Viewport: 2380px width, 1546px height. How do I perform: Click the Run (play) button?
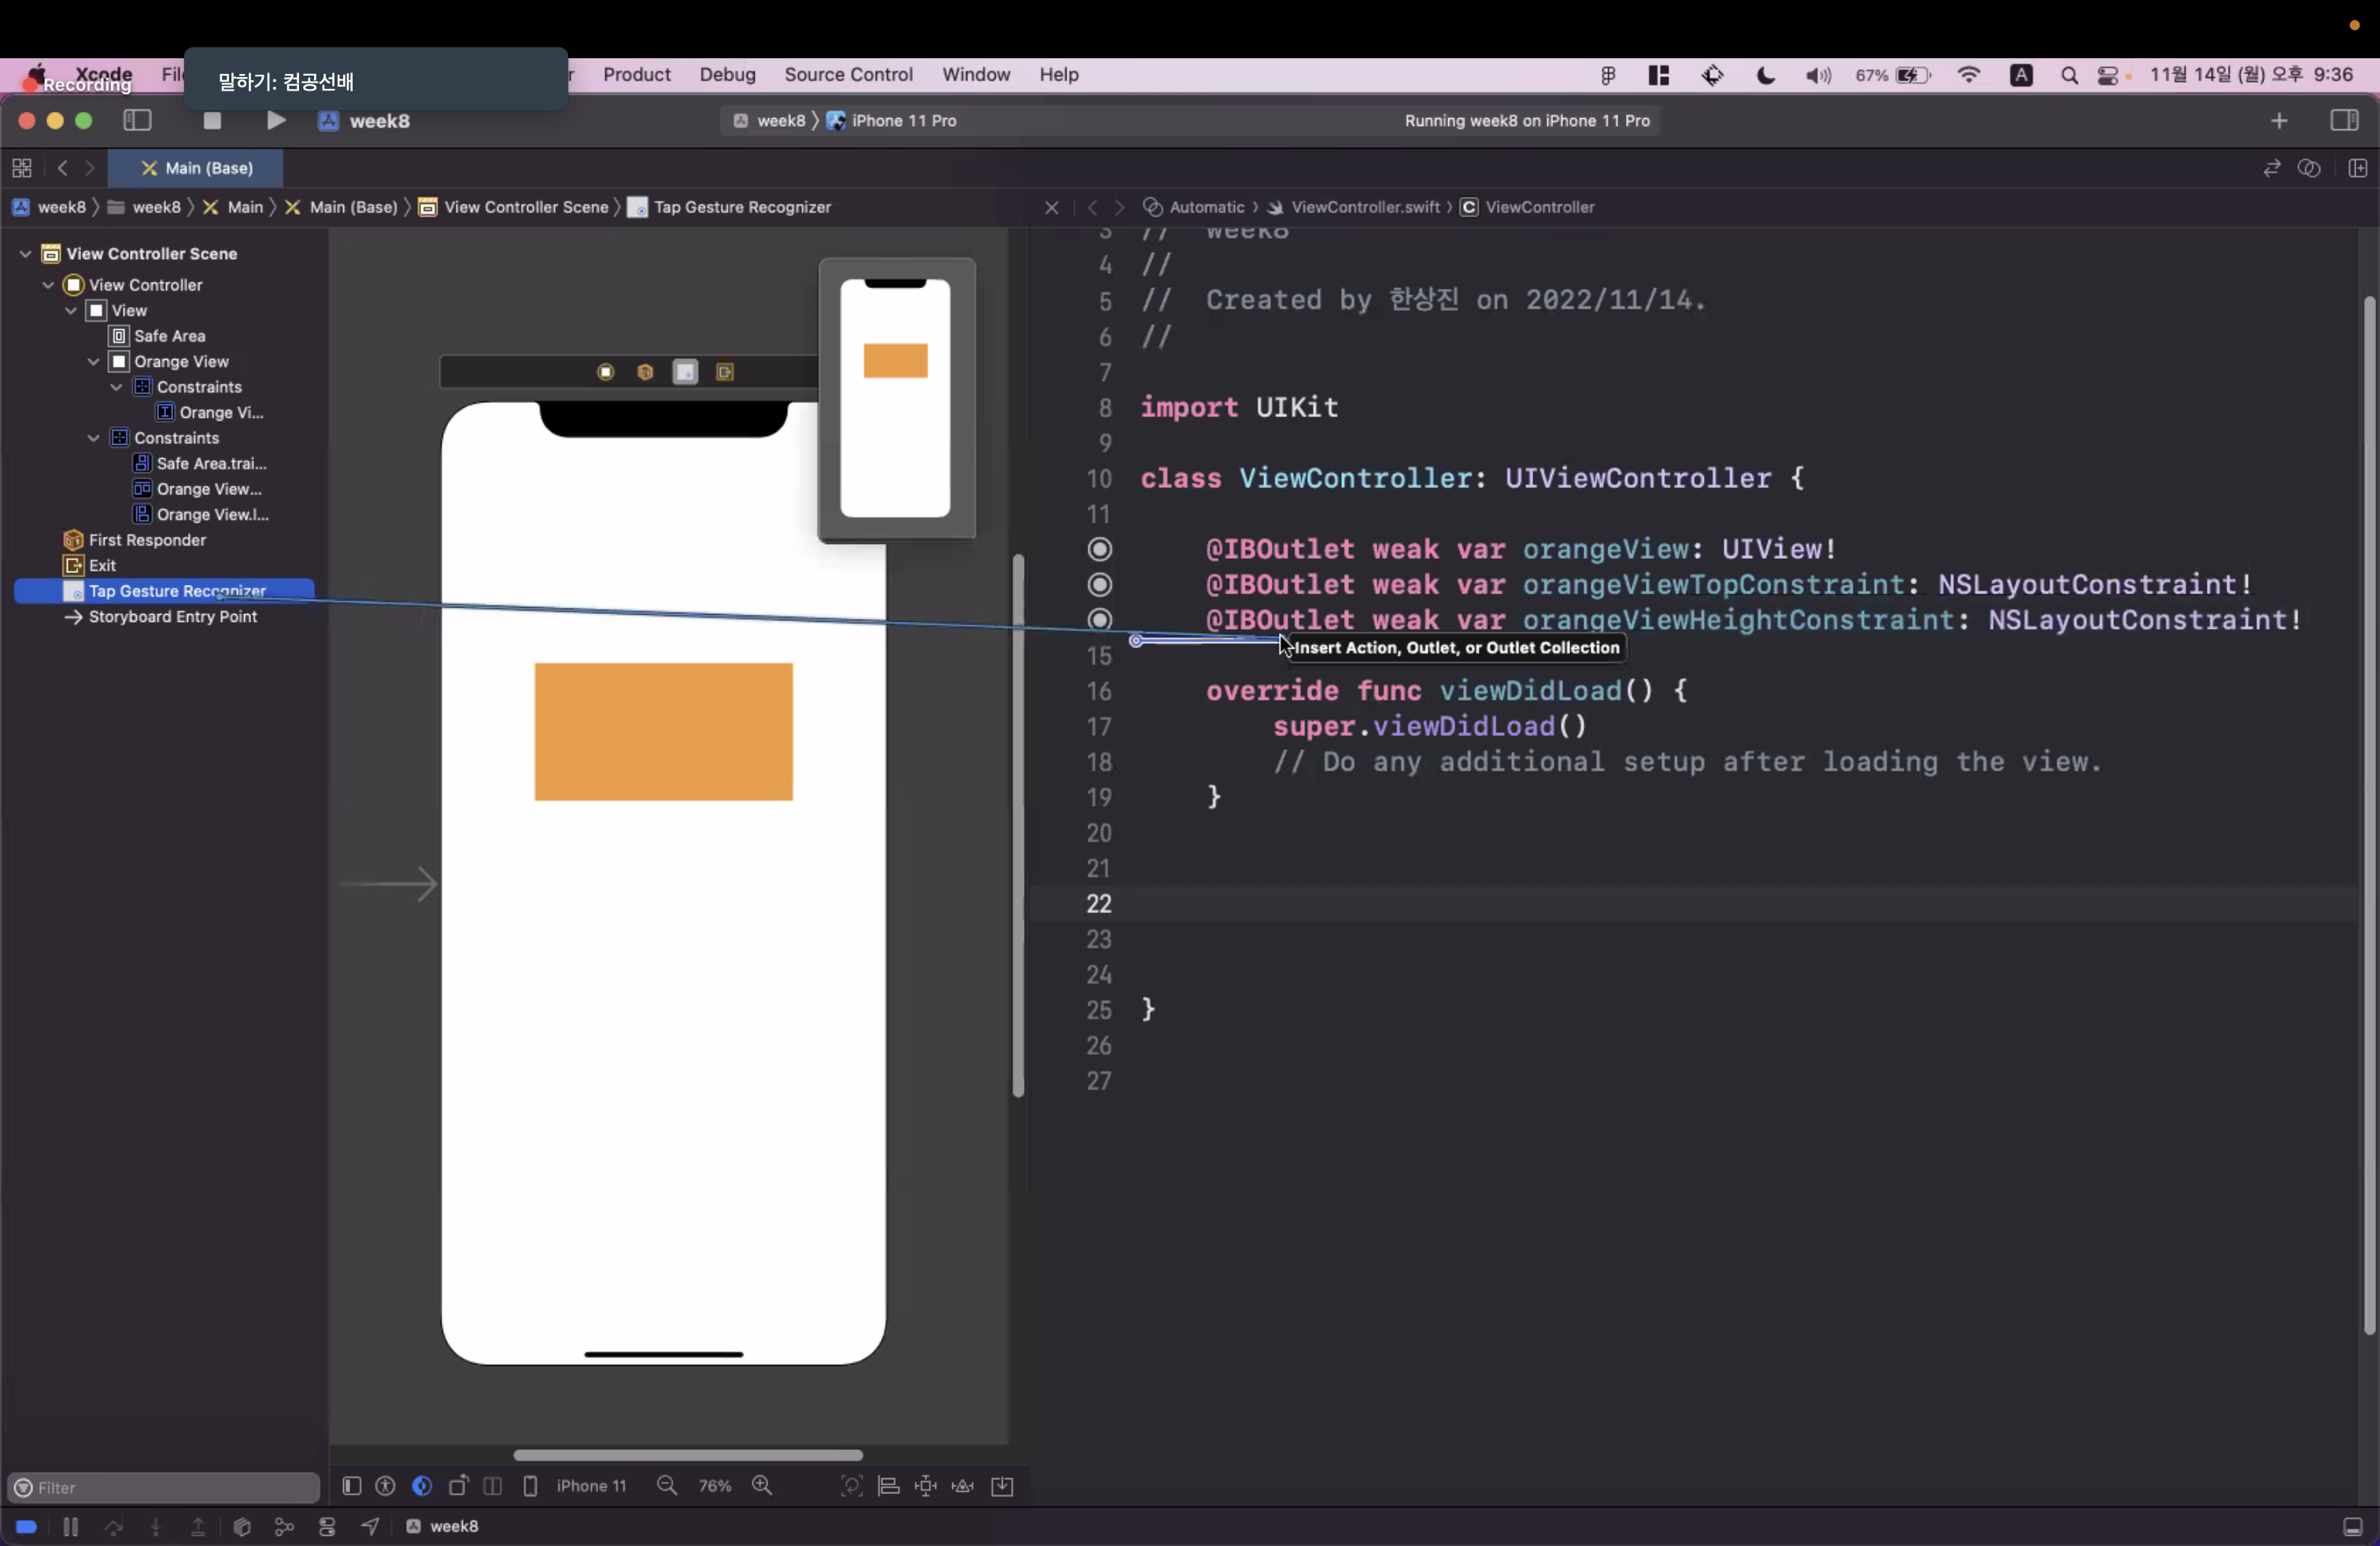276,121
